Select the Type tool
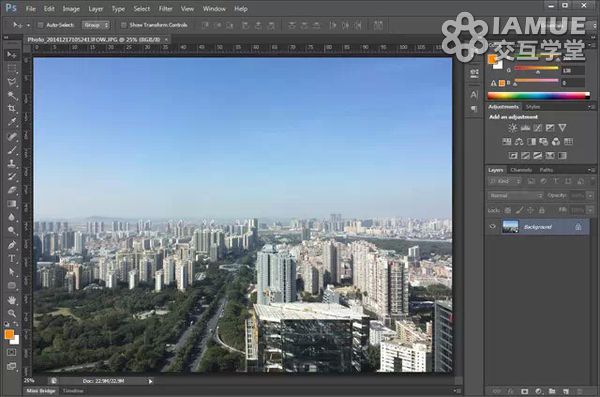 click(12, 258)
